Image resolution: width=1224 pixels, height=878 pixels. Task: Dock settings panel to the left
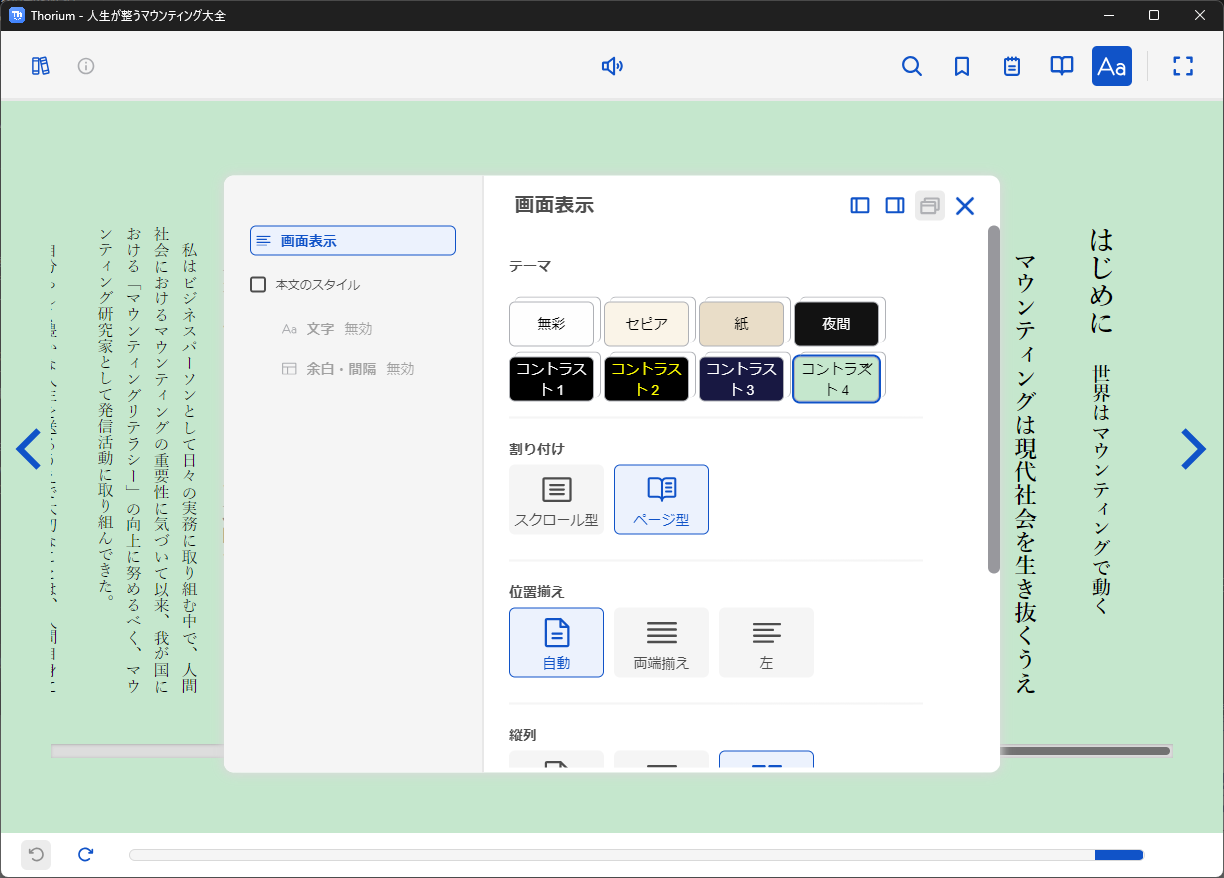860,205
